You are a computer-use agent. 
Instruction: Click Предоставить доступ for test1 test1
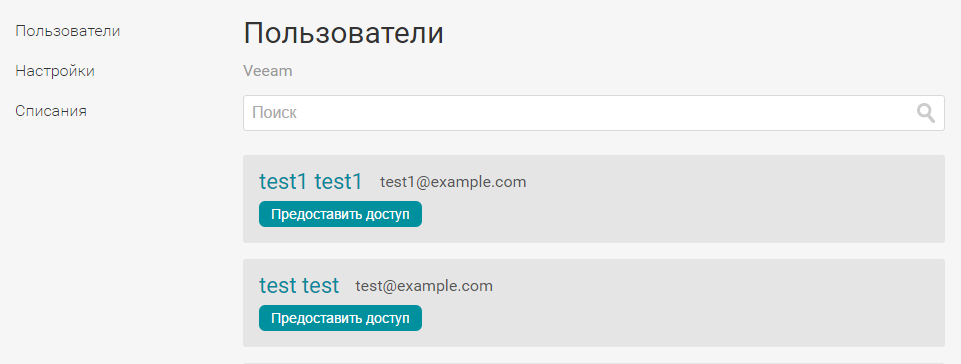(x=340, y=214)
